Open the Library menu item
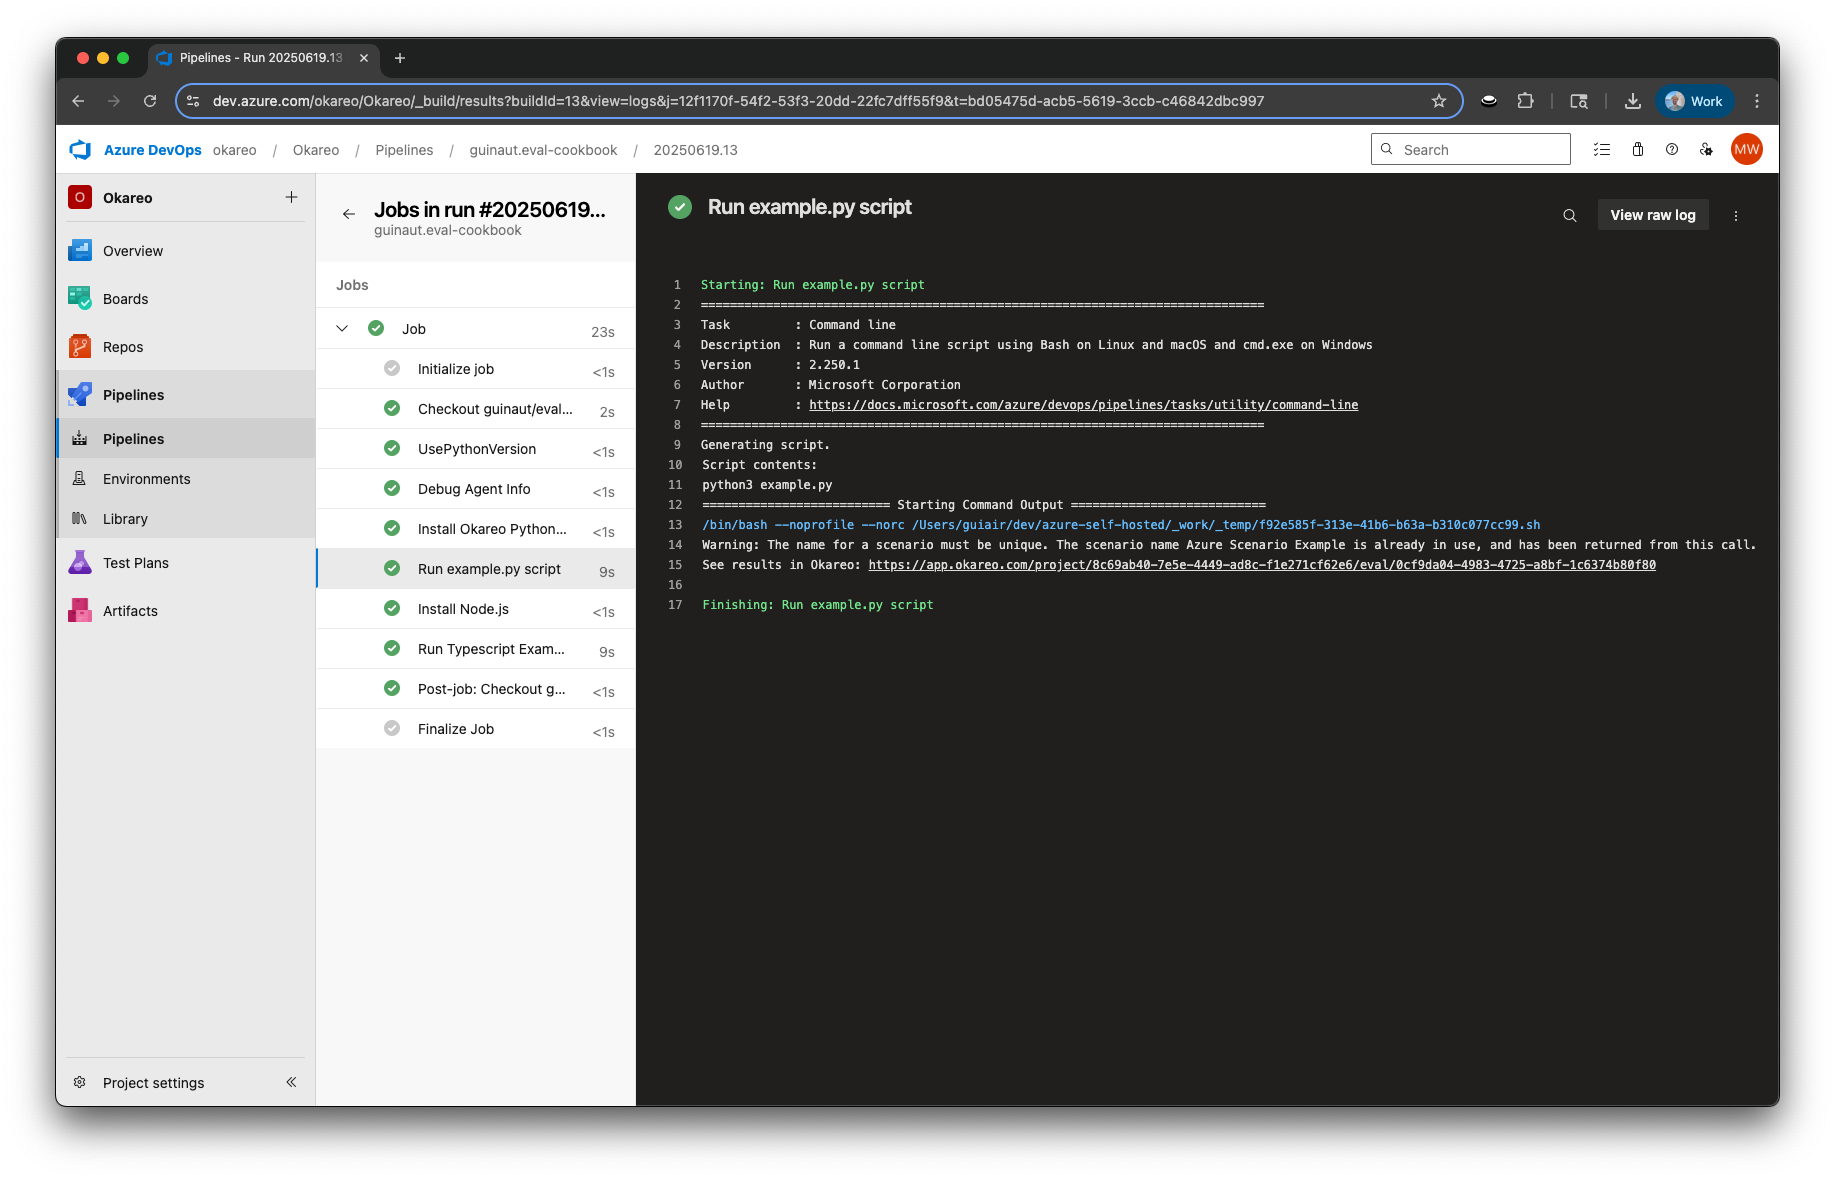Image resolution: width=1835 pixels, height=1180 pixels. coord(186,519)
